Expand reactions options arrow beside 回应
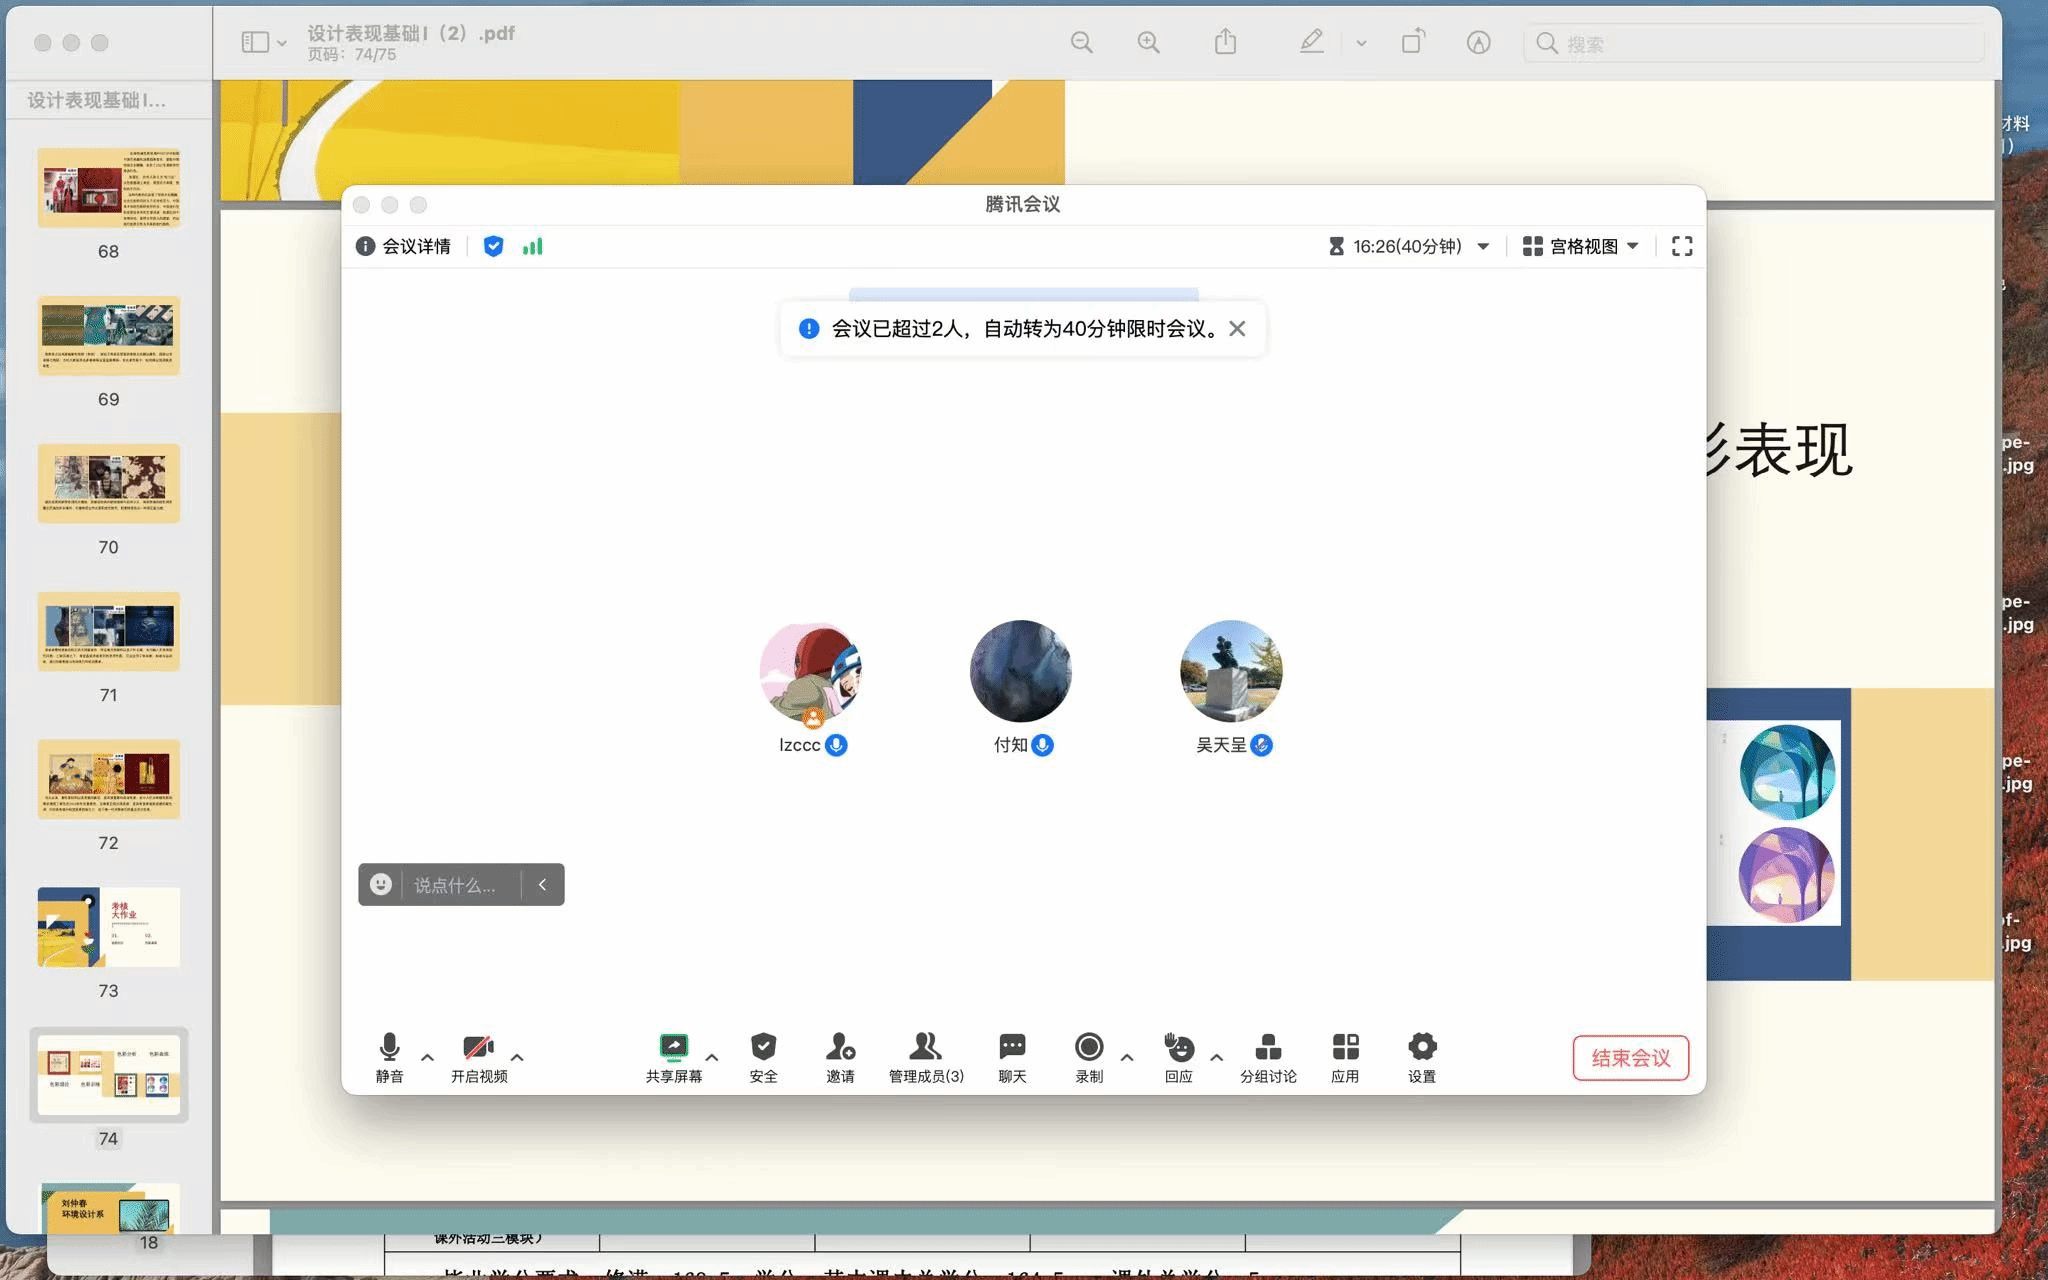Screen dimensions: 2048x1280 pyautogui.click(x=1216, y=1057)
